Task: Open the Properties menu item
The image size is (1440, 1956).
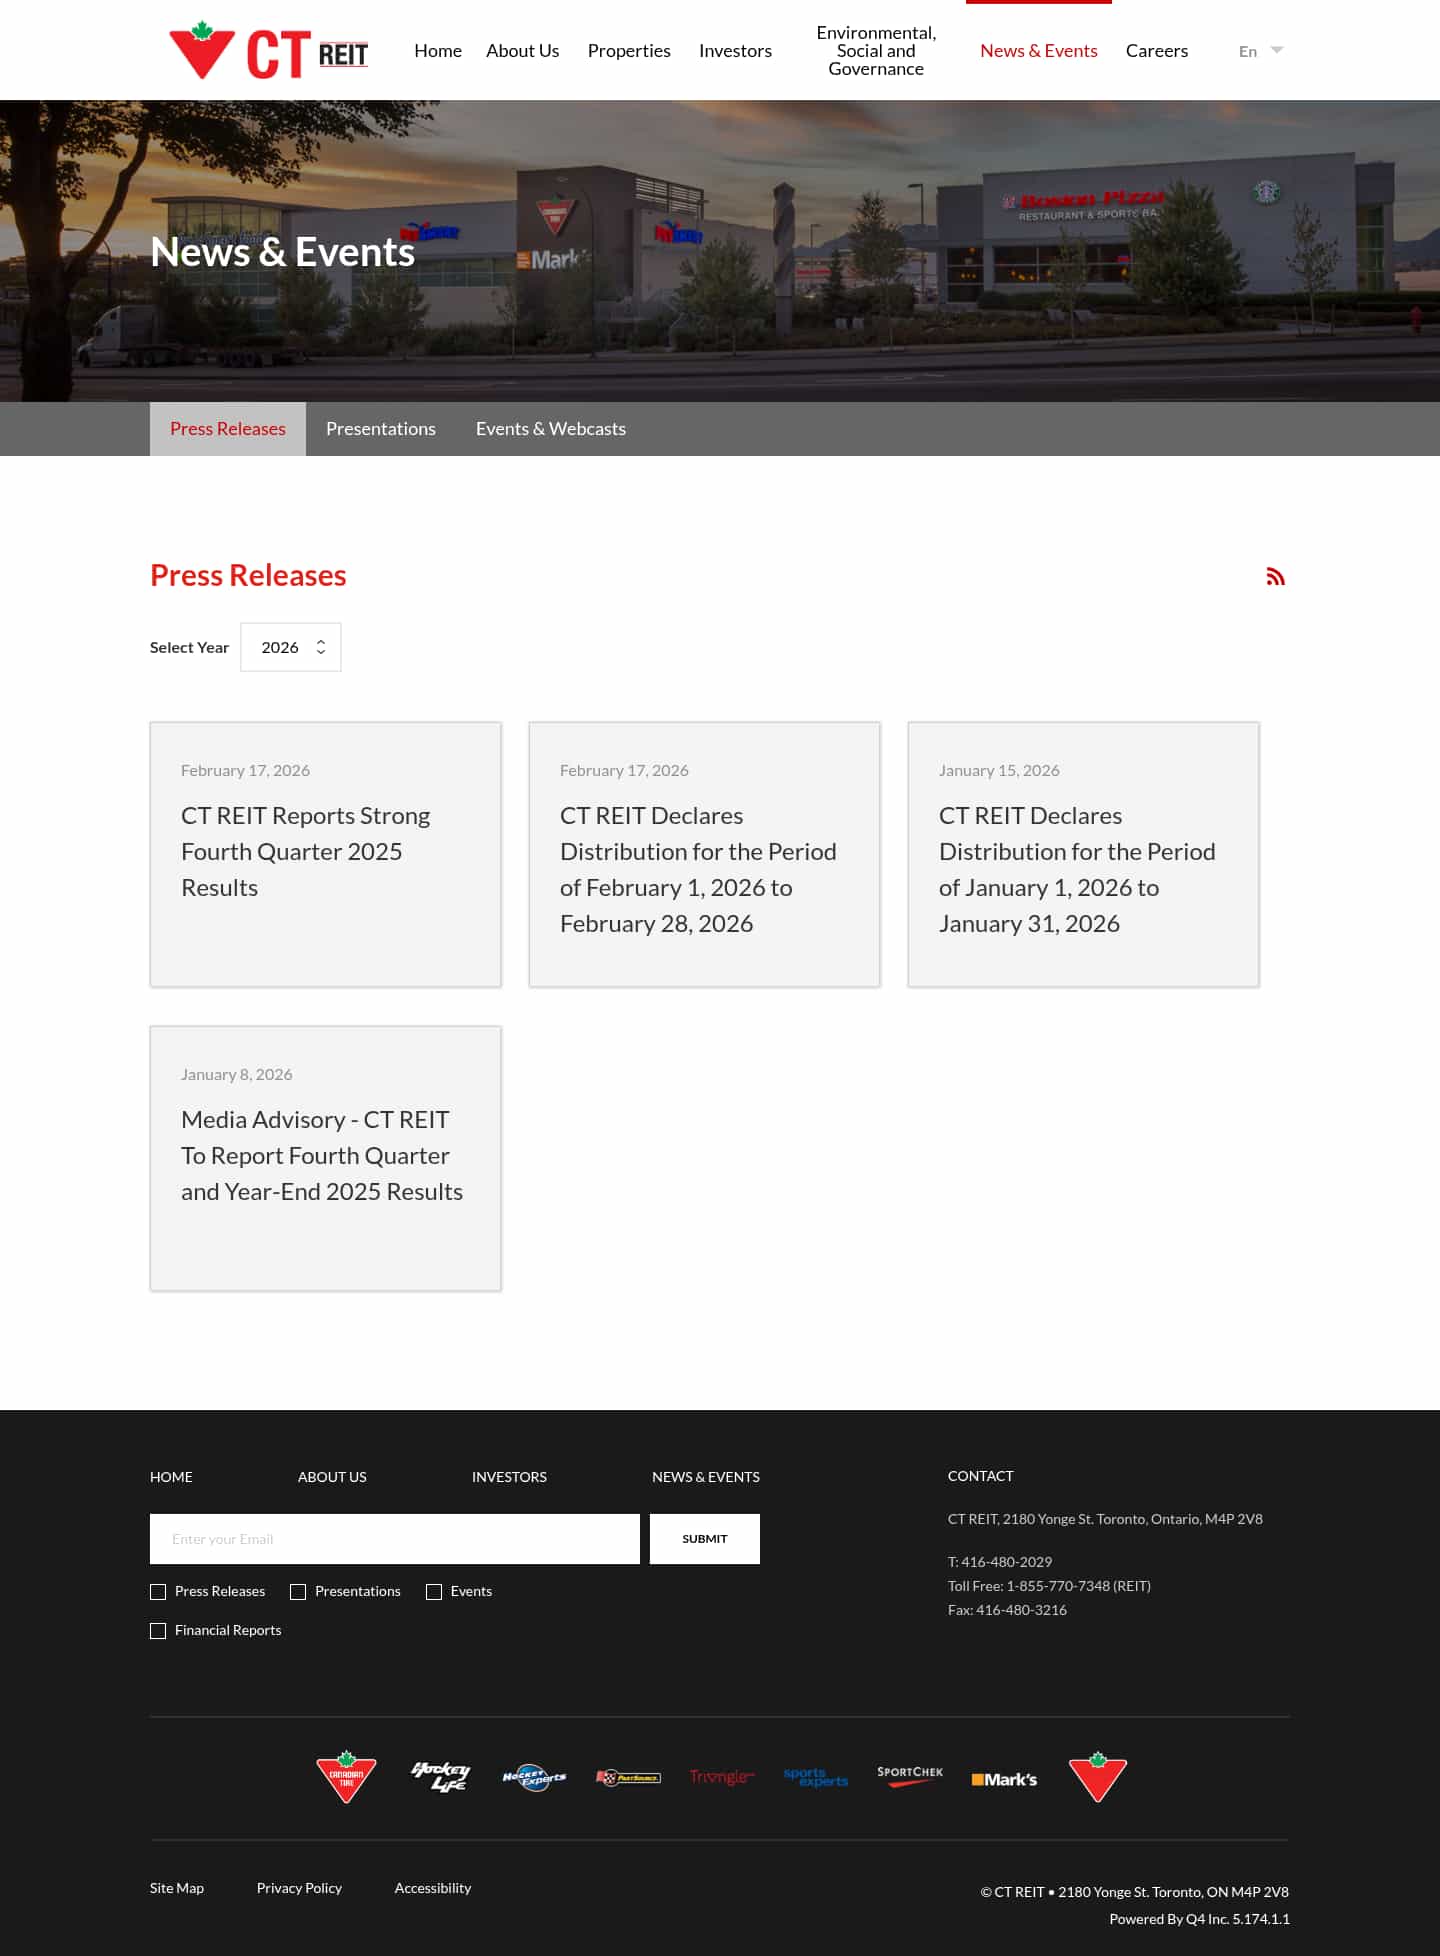Action: pos(629,51)
